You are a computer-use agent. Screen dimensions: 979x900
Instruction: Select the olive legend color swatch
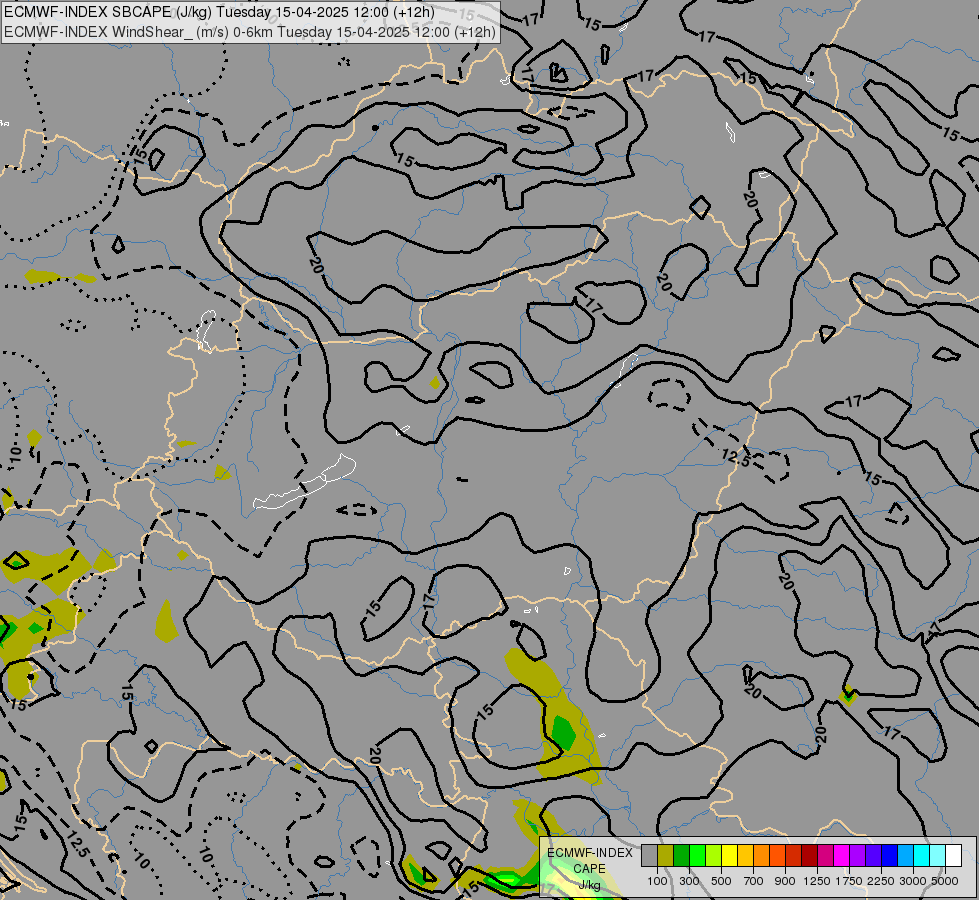(x=666, y=855)
